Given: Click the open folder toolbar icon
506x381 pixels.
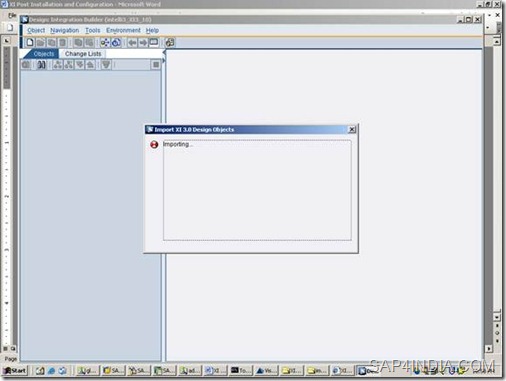Looking at the screenshot, I should pos(40,42).
